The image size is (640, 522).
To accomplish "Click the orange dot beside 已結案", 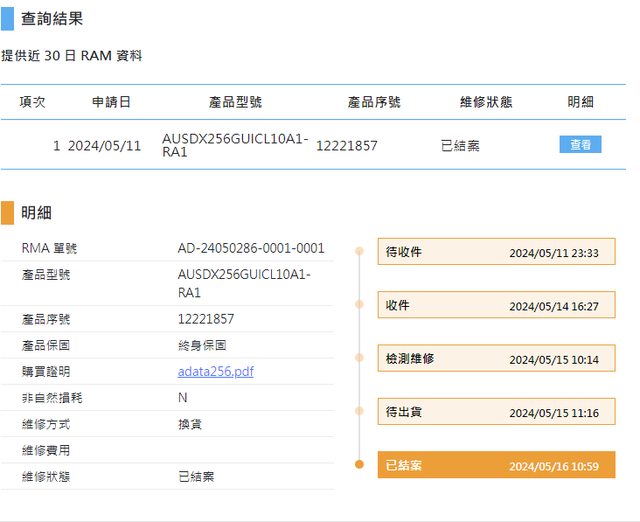I will tap(359, 464).
